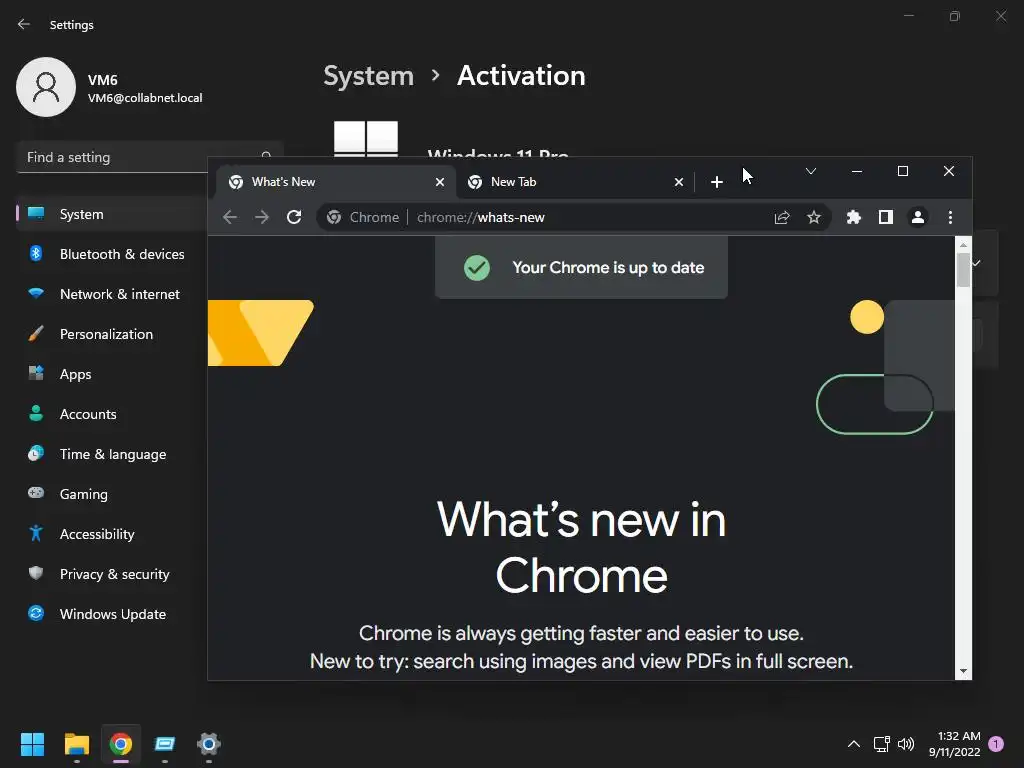Image resolution: width=1024 pixels, height=768 pixels.
Task: Open Apps settings category
Action: pyautogui.click(x=112, y=374)
